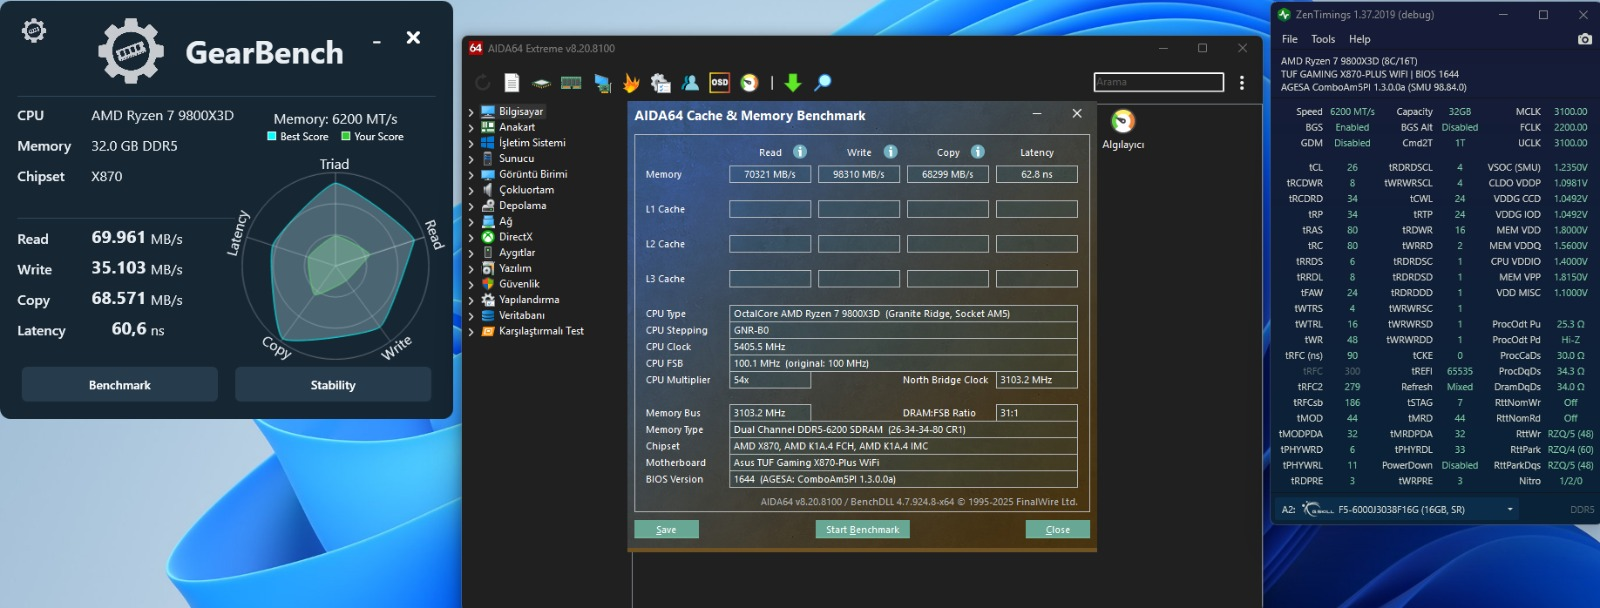The height and width of the screenshot is (608, 1600).
Task: Click the ZenTimings Speed 6200 MT/s value
Action: click(x=1352, y=112)
